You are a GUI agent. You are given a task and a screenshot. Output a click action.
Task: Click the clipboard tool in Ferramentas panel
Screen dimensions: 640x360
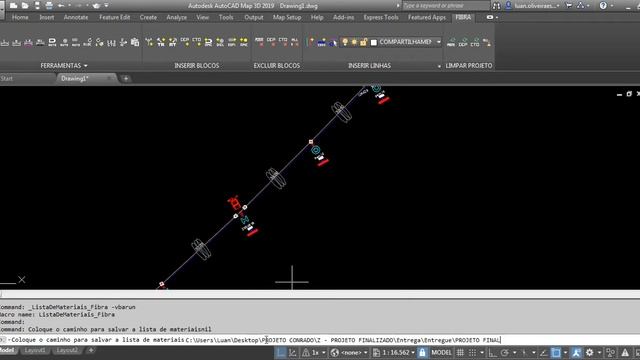135,42
